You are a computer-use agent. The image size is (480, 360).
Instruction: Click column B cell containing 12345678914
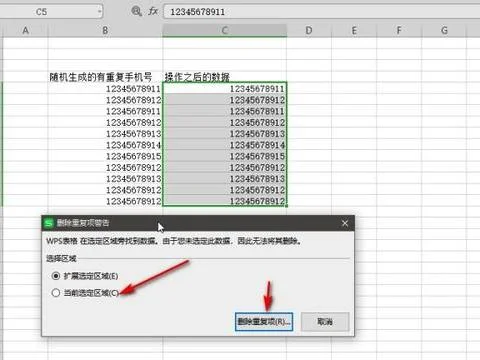[105, 145]
